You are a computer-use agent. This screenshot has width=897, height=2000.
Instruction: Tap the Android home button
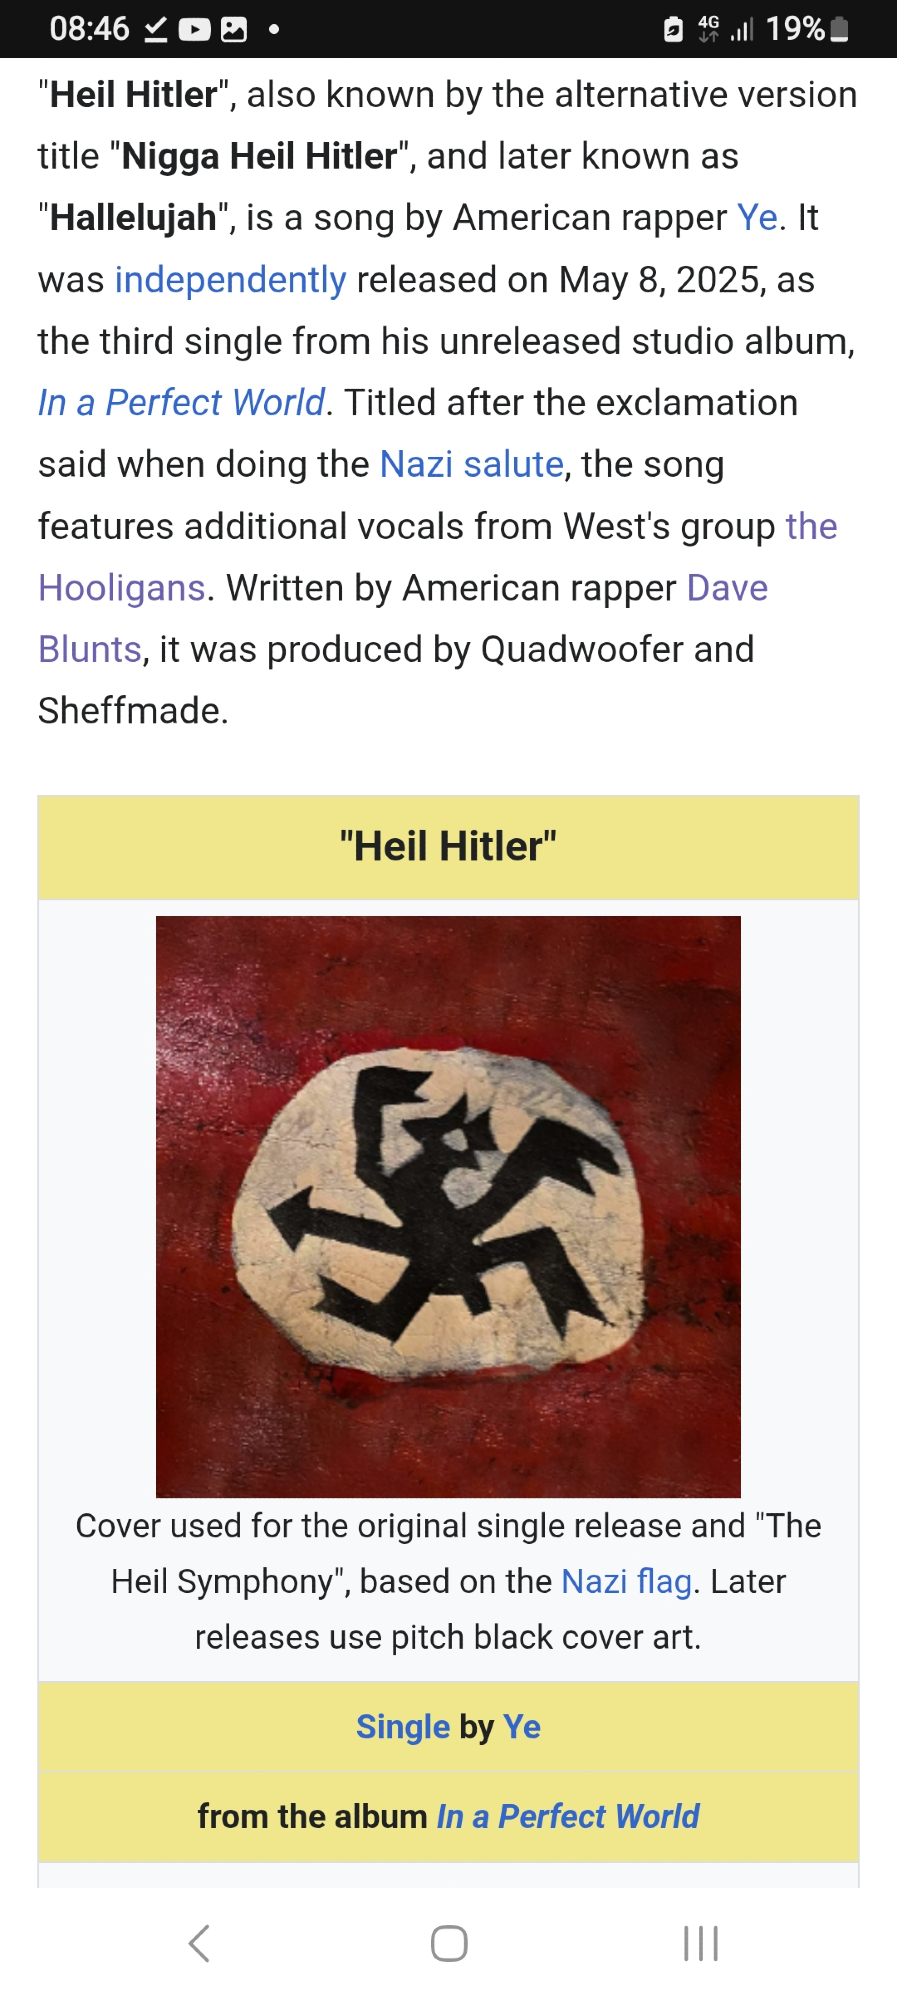[449, 1943]
